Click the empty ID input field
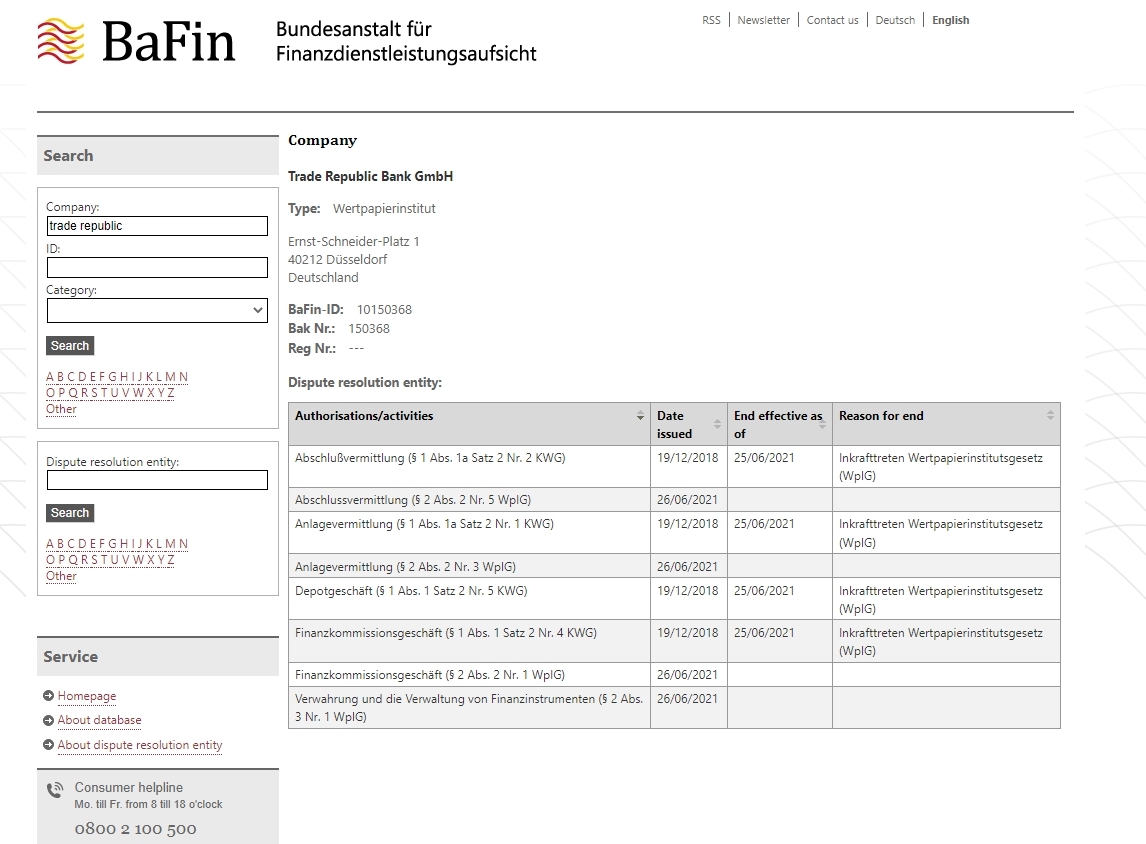1146x844 pixels. (x=157, y=267)
